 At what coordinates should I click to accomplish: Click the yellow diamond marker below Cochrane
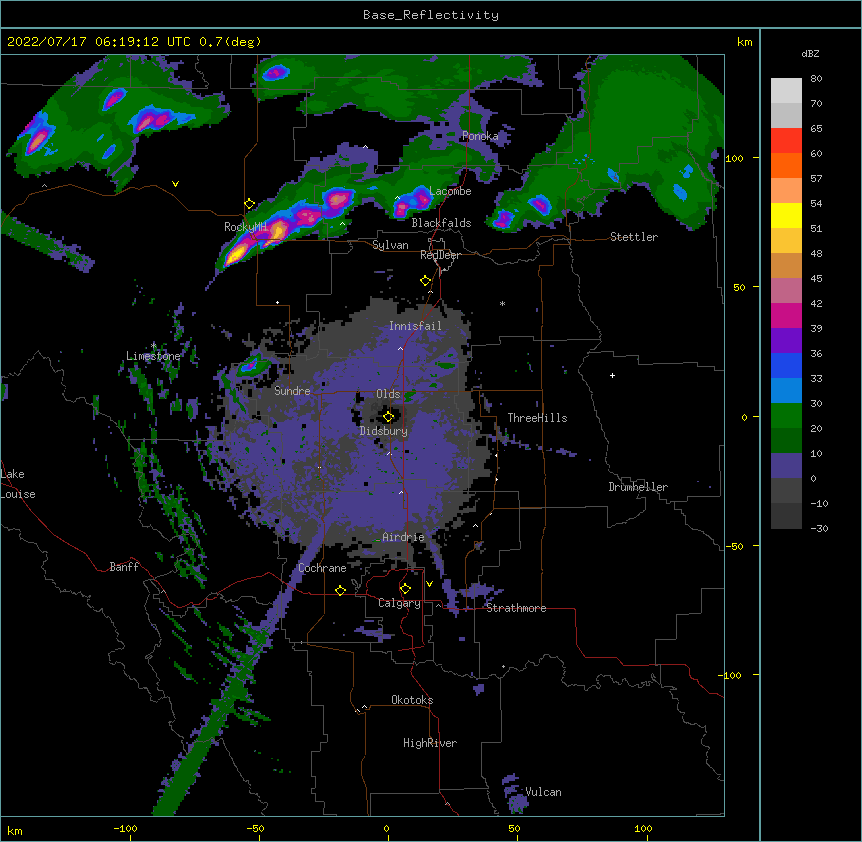(340, 590)
